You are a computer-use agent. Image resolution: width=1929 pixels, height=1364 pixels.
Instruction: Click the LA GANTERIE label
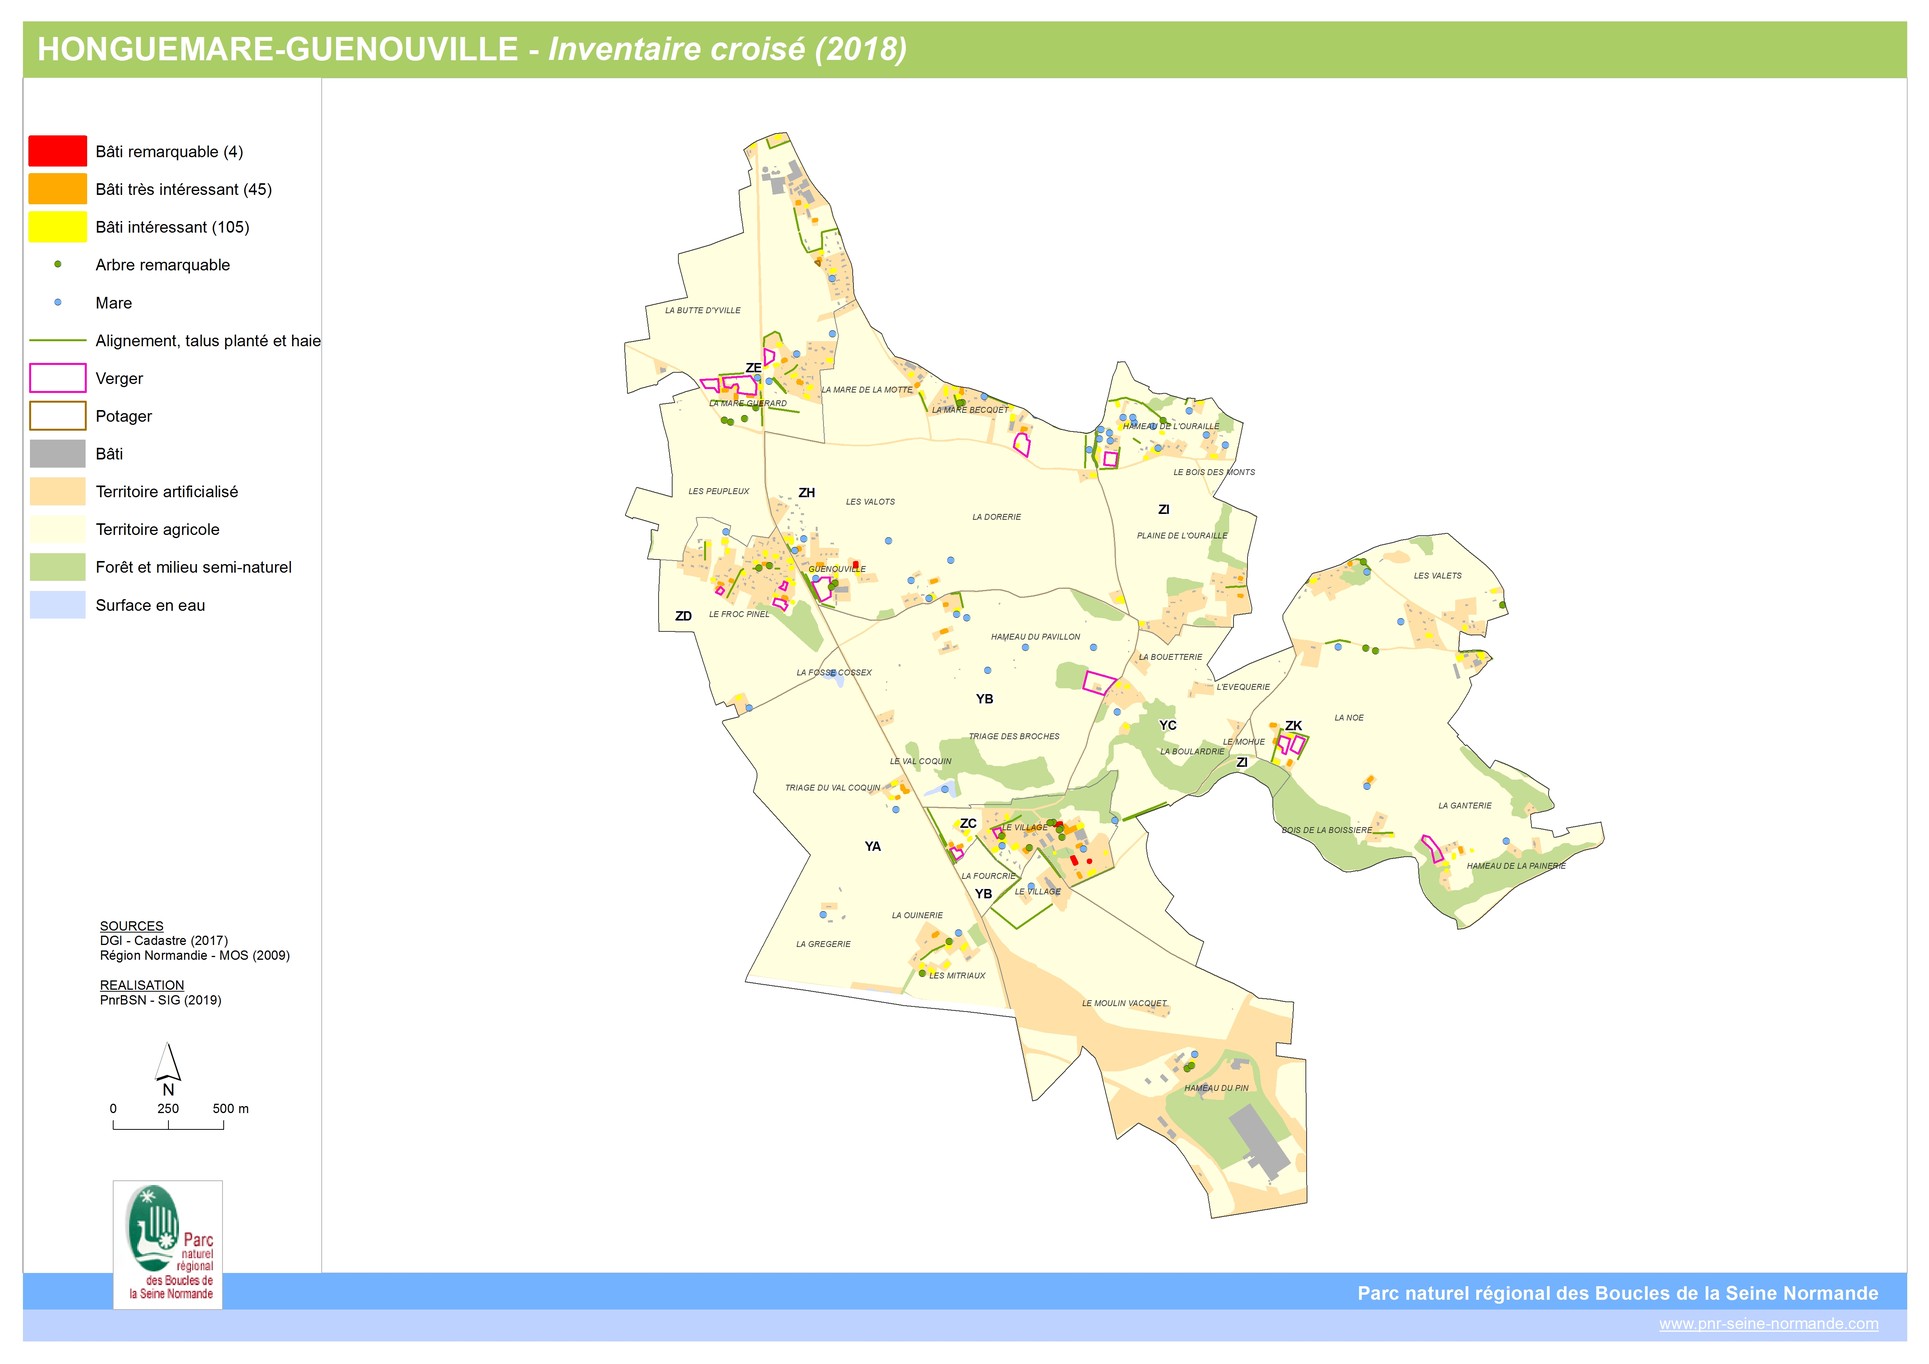point(1465,806)
